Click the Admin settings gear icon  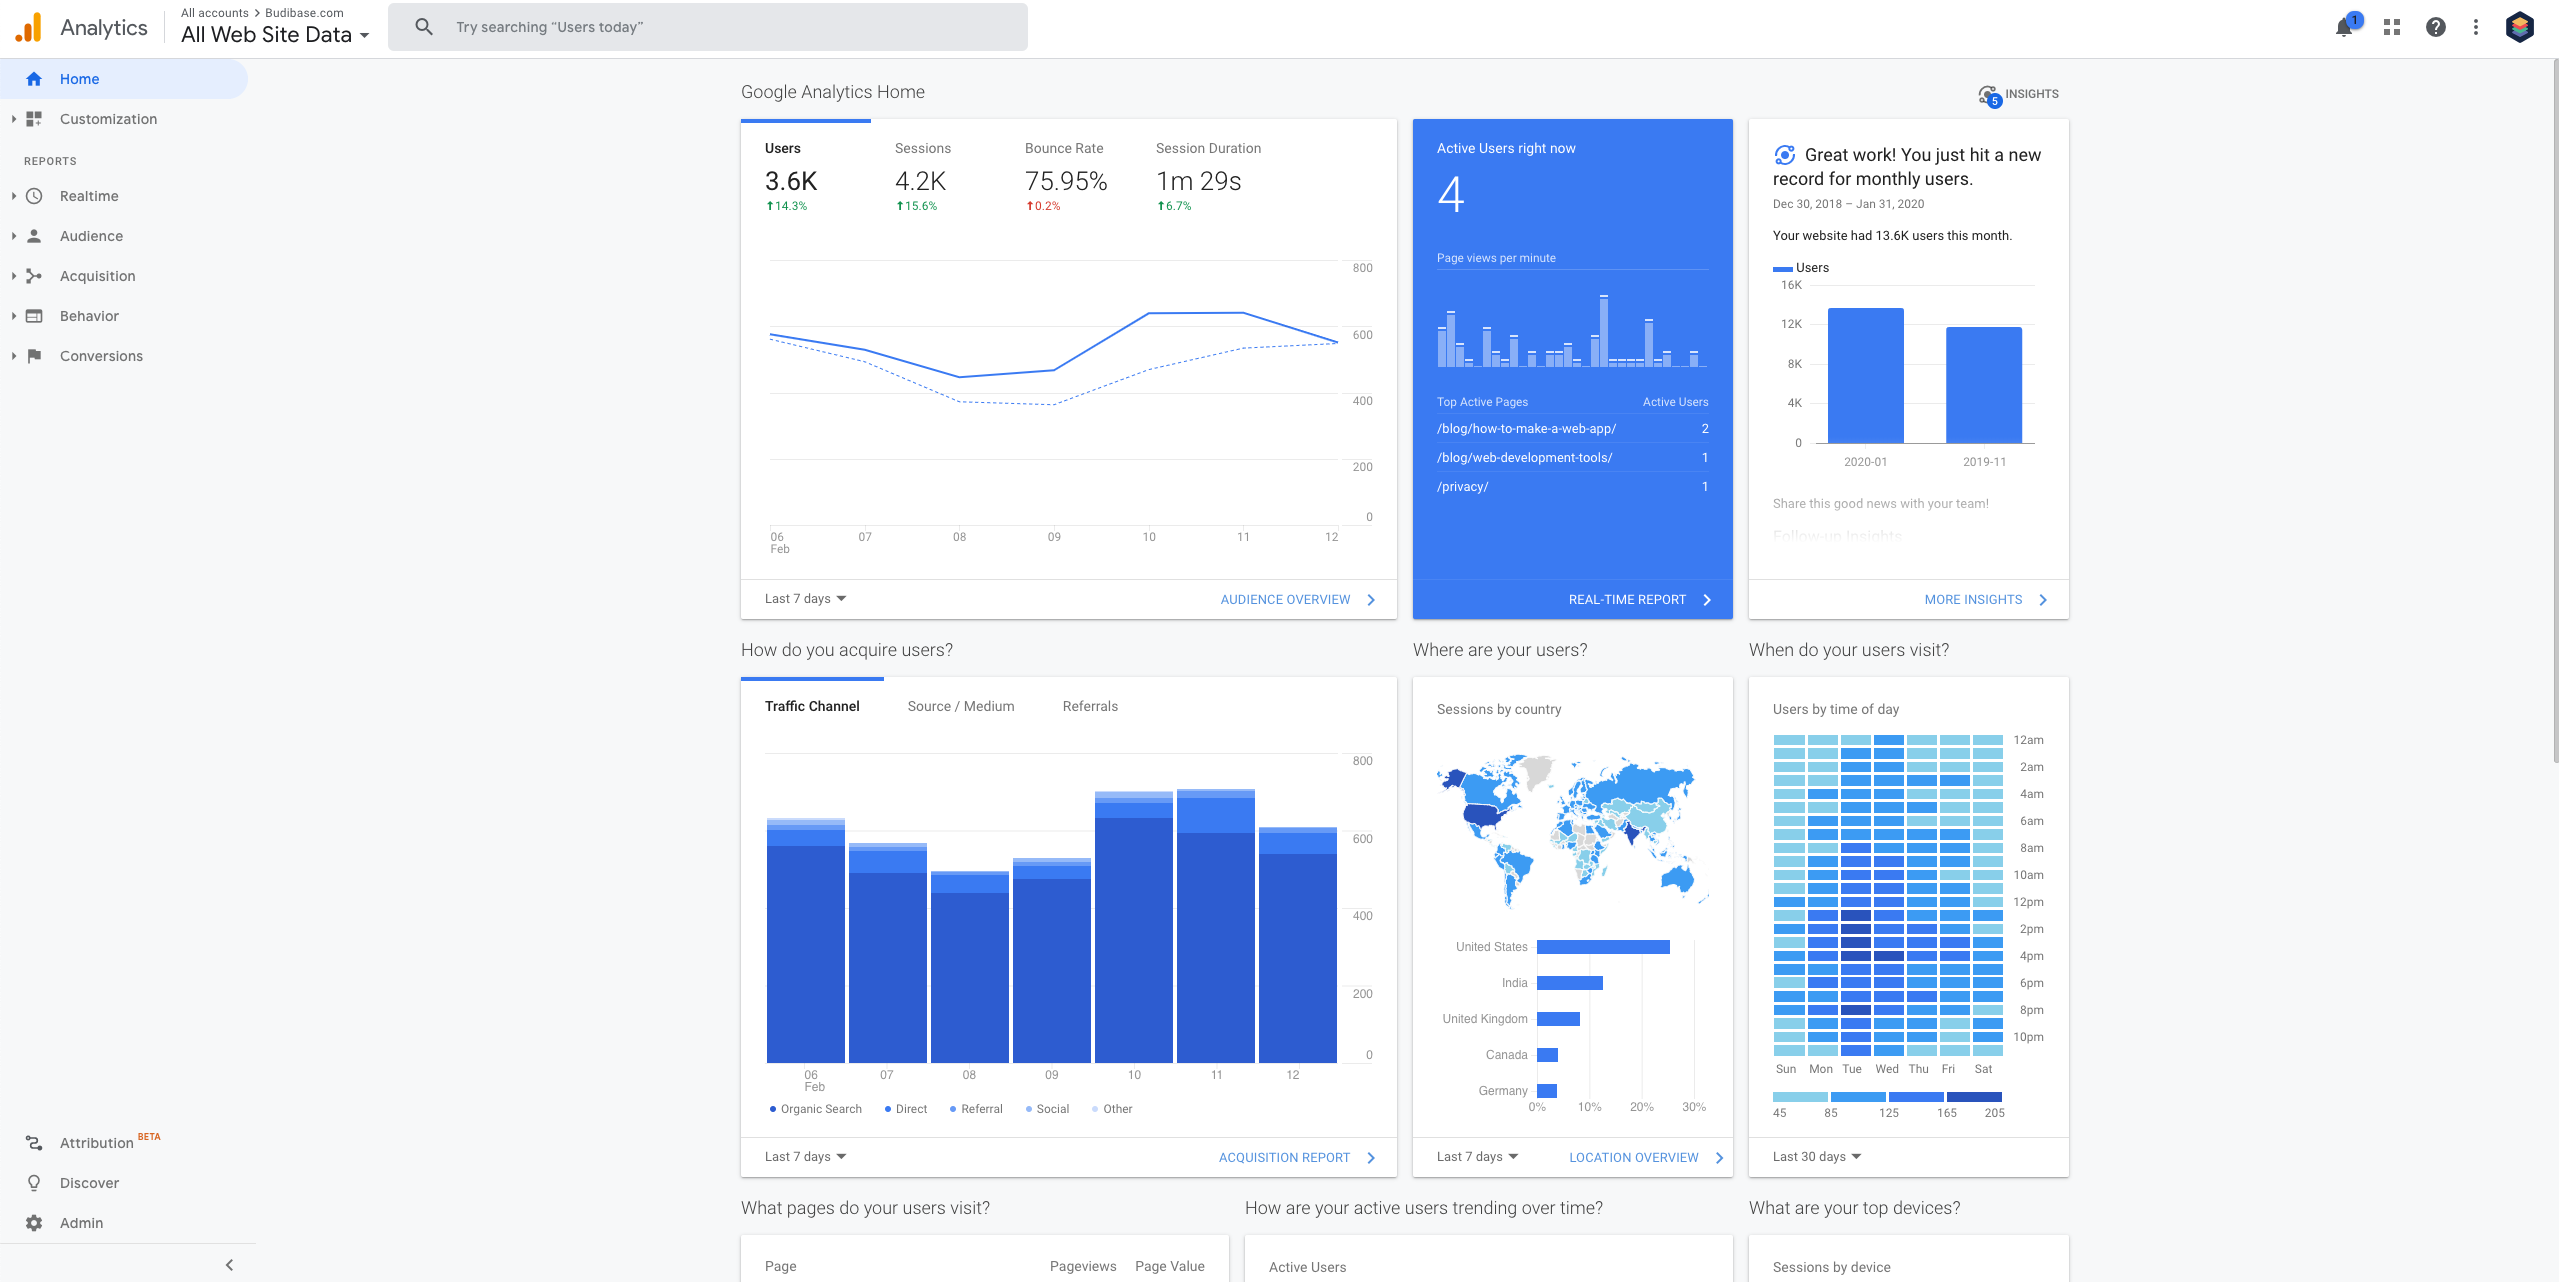pyautogui.click(x=33, y=1223)
